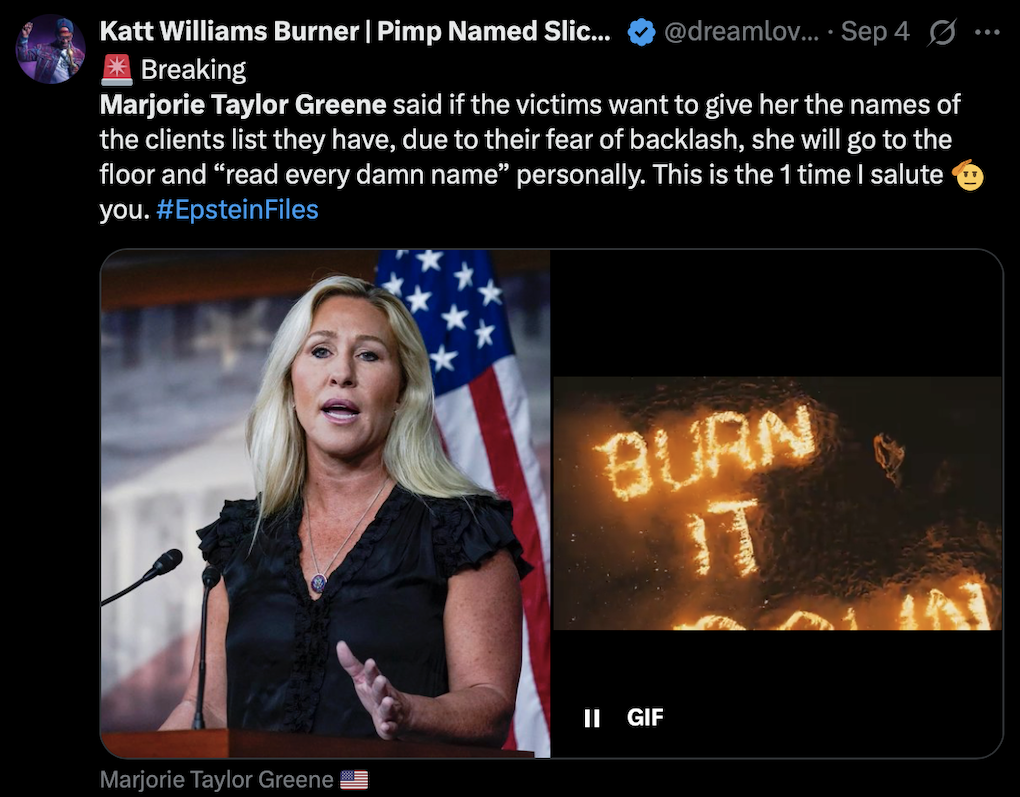Click the GIF label badge
1020x797 pixels.
click(x=645, y=717)
